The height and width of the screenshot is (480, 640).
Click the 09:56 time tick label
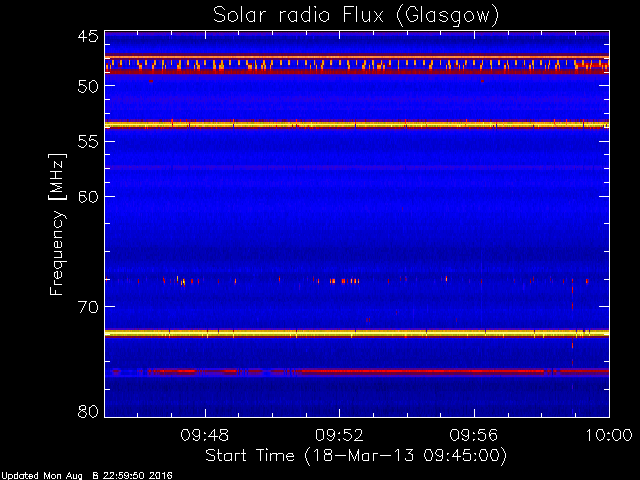(474, 435)
